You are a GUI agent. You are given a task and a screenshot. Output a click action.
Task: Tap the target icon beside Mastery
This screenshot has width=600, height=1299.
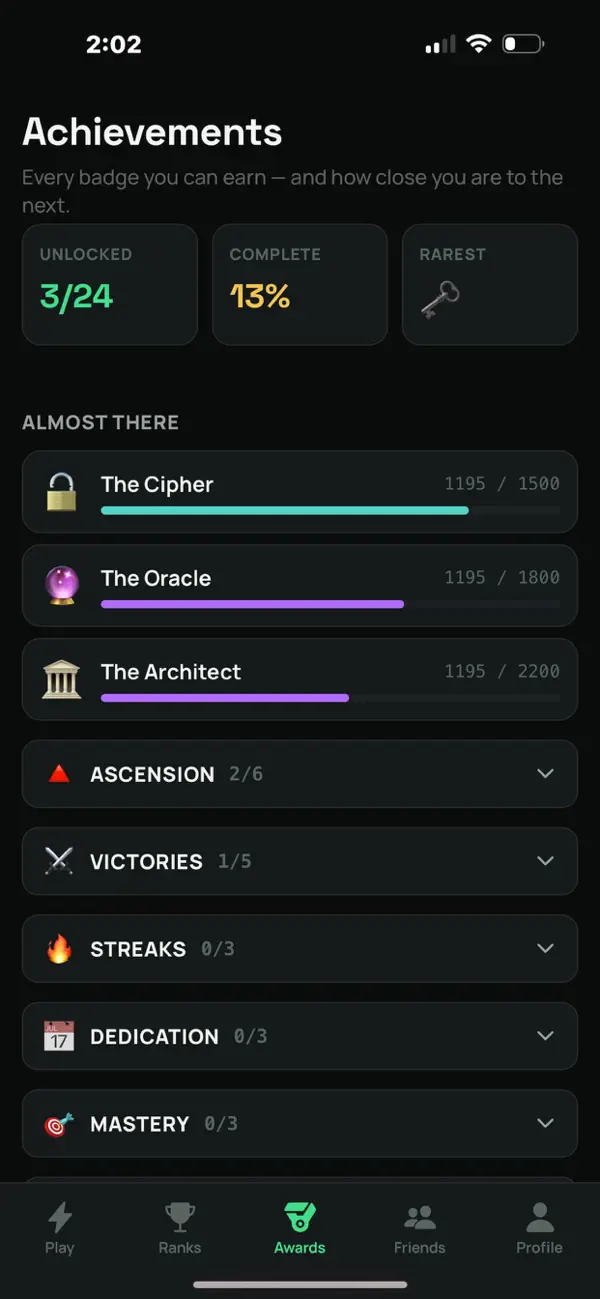[59, 1124]
